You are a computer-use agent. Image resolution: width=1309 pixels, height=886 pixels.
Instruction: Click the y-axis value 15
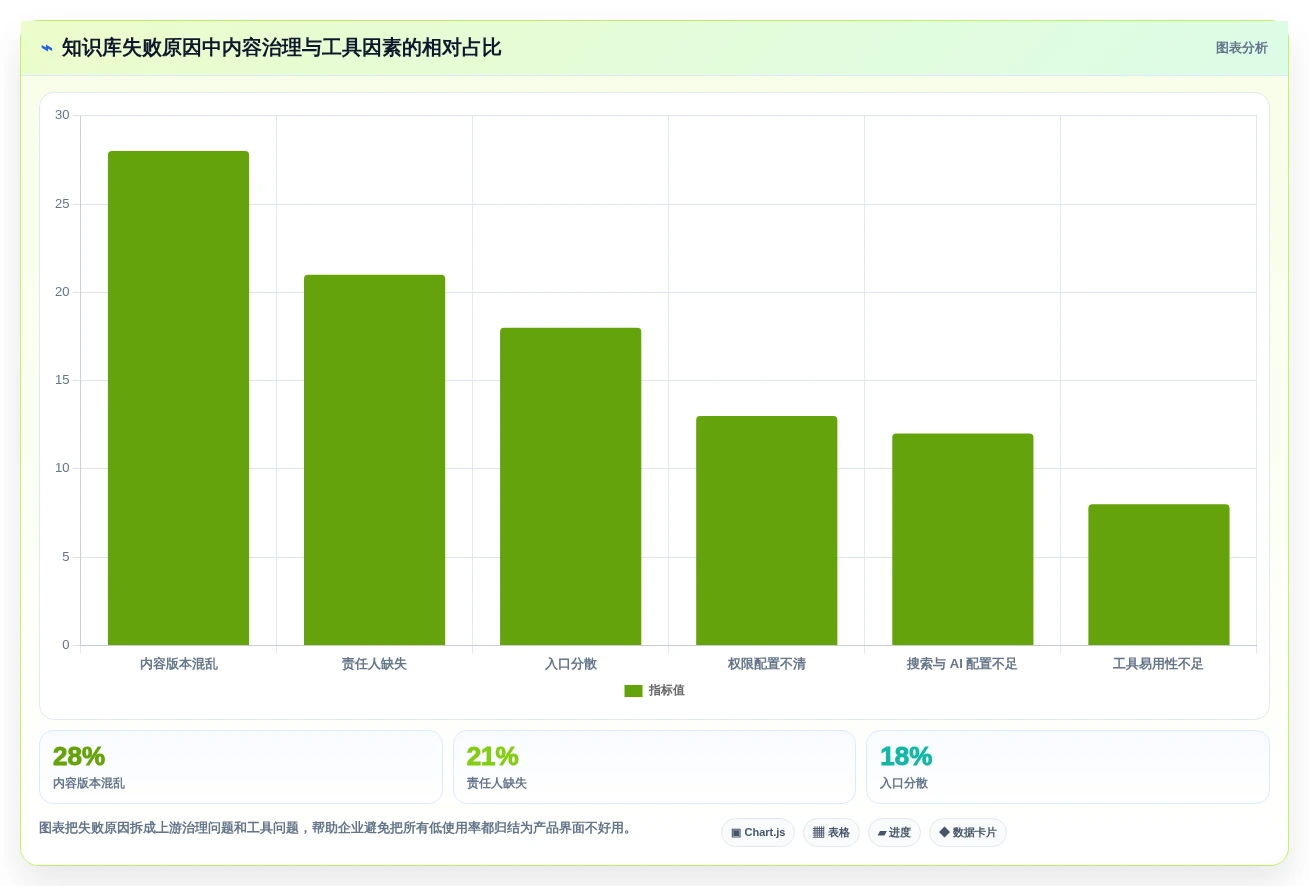[62, 380]
